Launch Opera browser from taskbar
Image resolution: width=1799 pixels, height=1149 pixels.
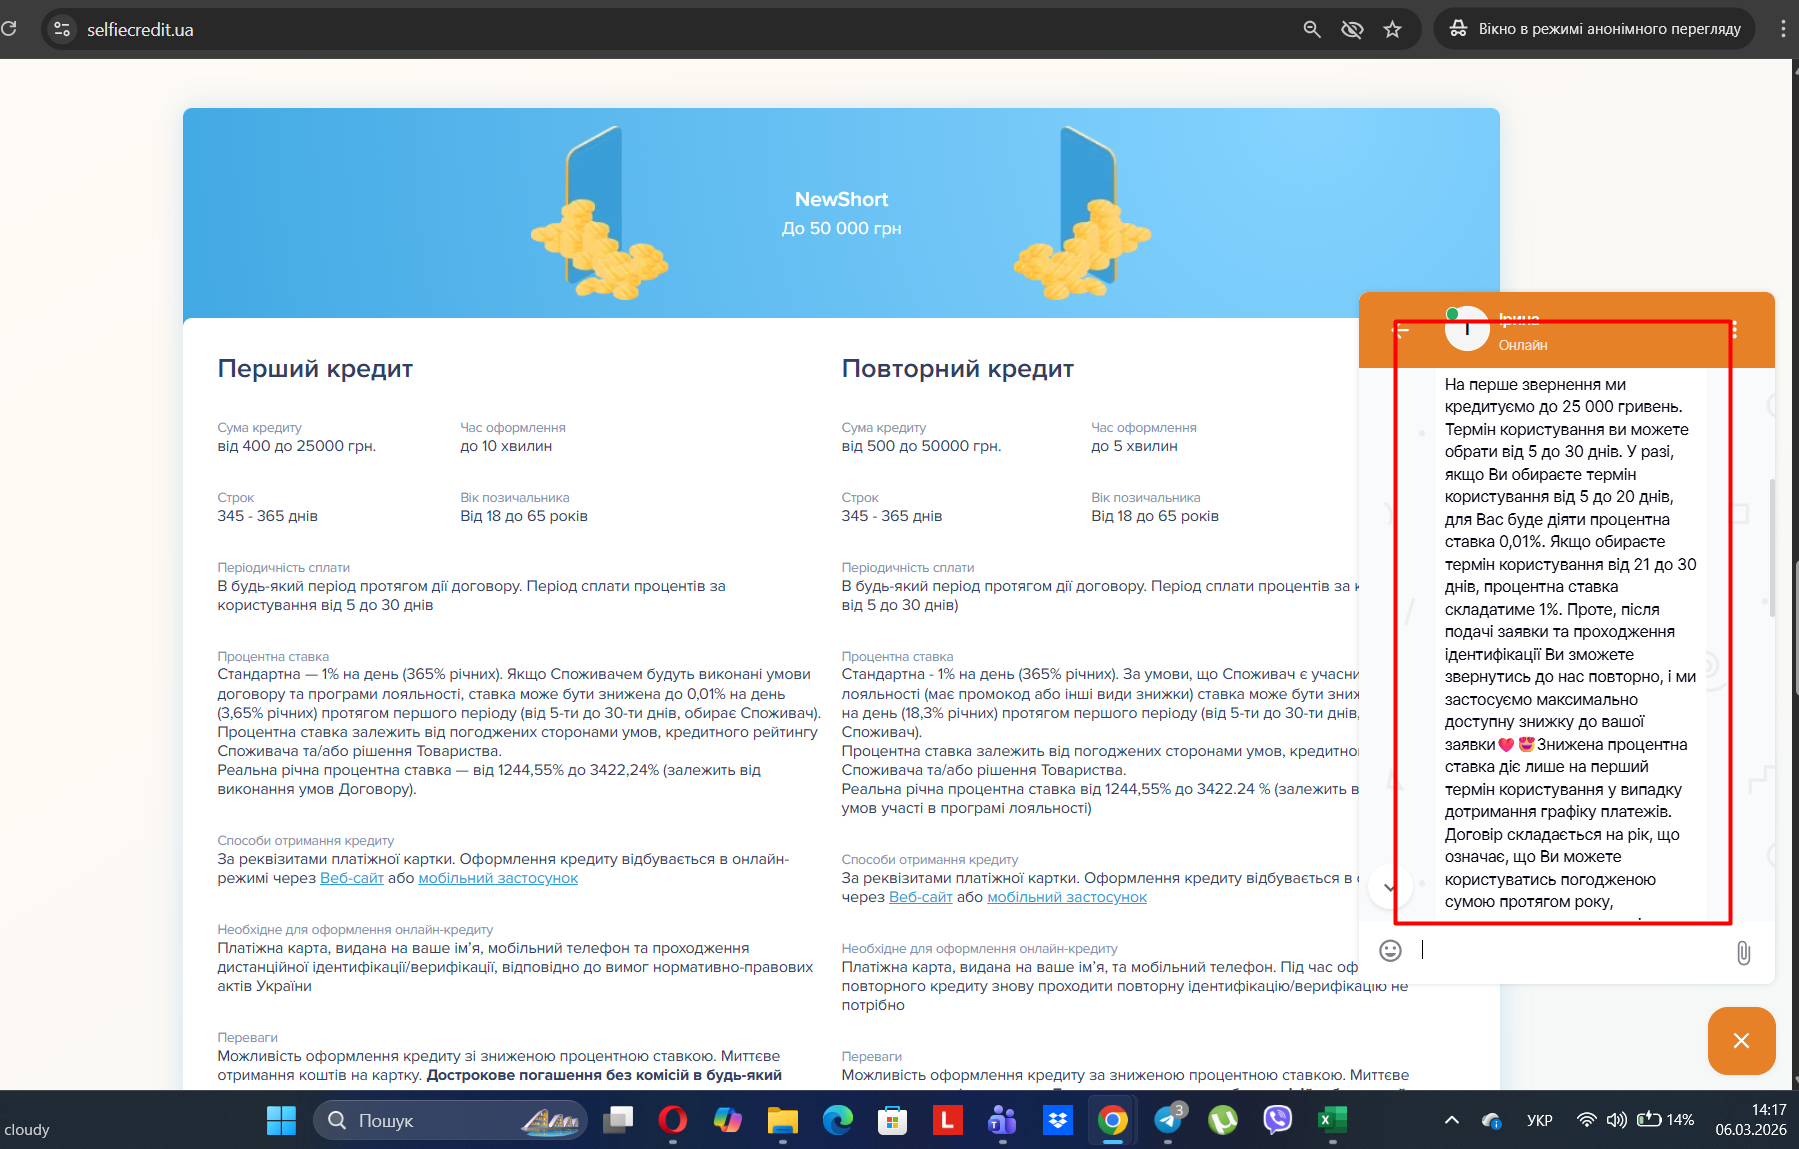pos(673,1120)
